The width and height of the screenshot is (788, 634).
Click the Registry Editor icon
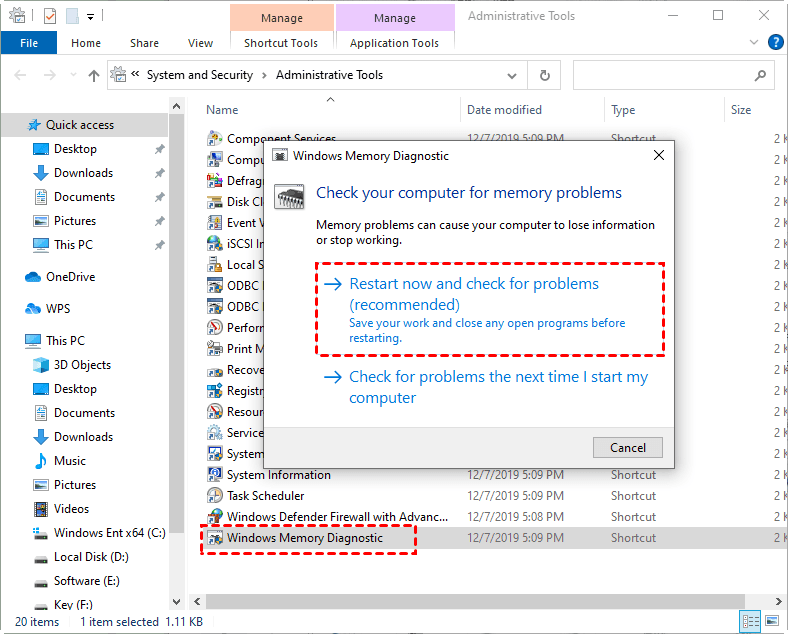[x=215, y=390]
